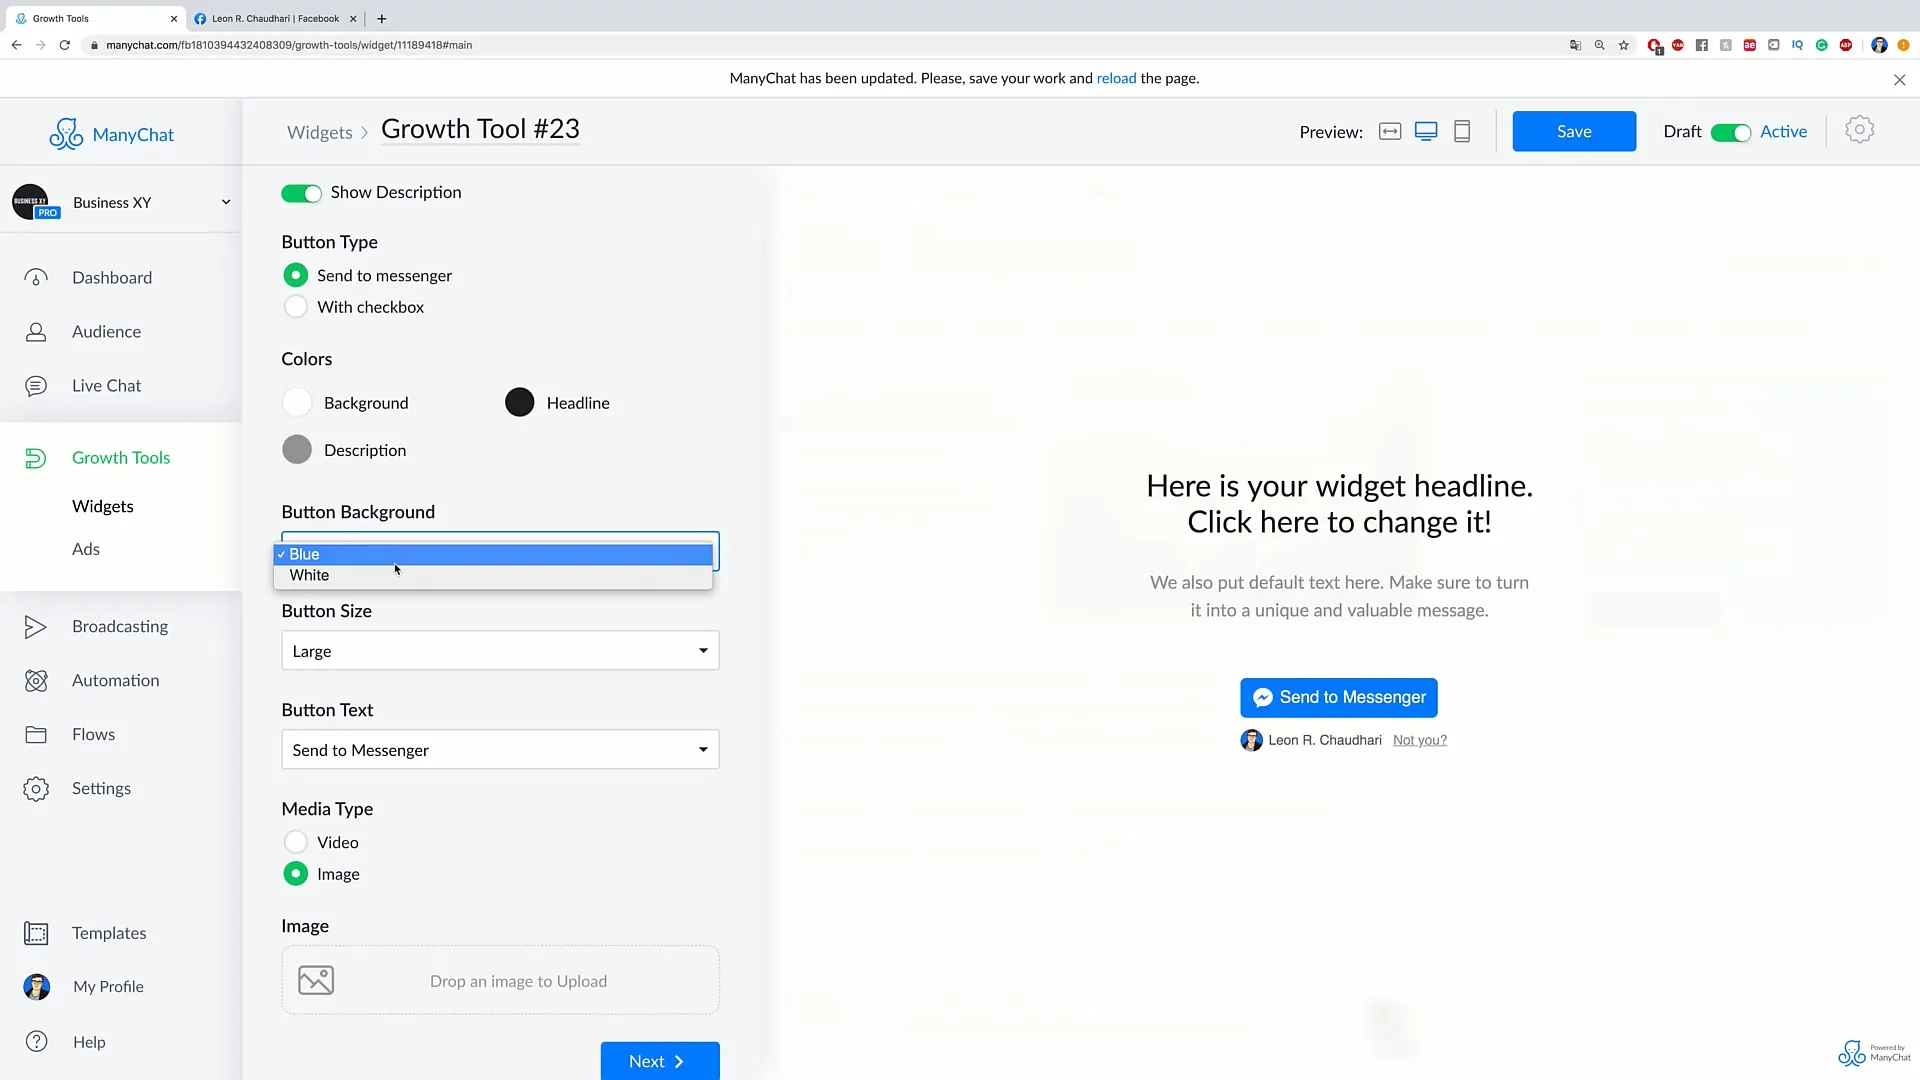Click Widgets breadcrumb link
Screen dimensions: 1920x1080
(x=320, y=132)
